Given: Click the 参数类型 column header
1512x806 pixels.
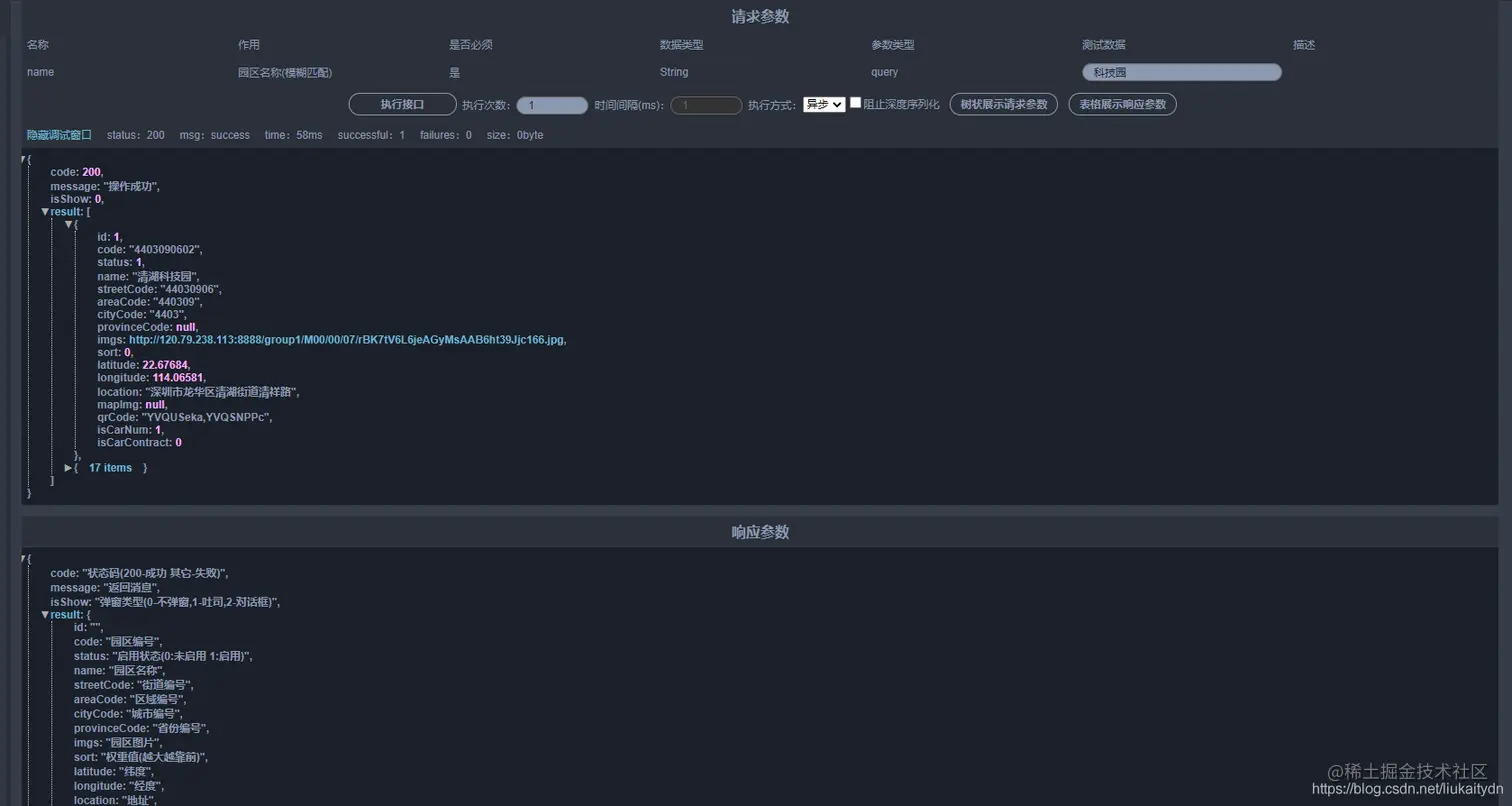Looking at the screenshot, I should 893,45.
